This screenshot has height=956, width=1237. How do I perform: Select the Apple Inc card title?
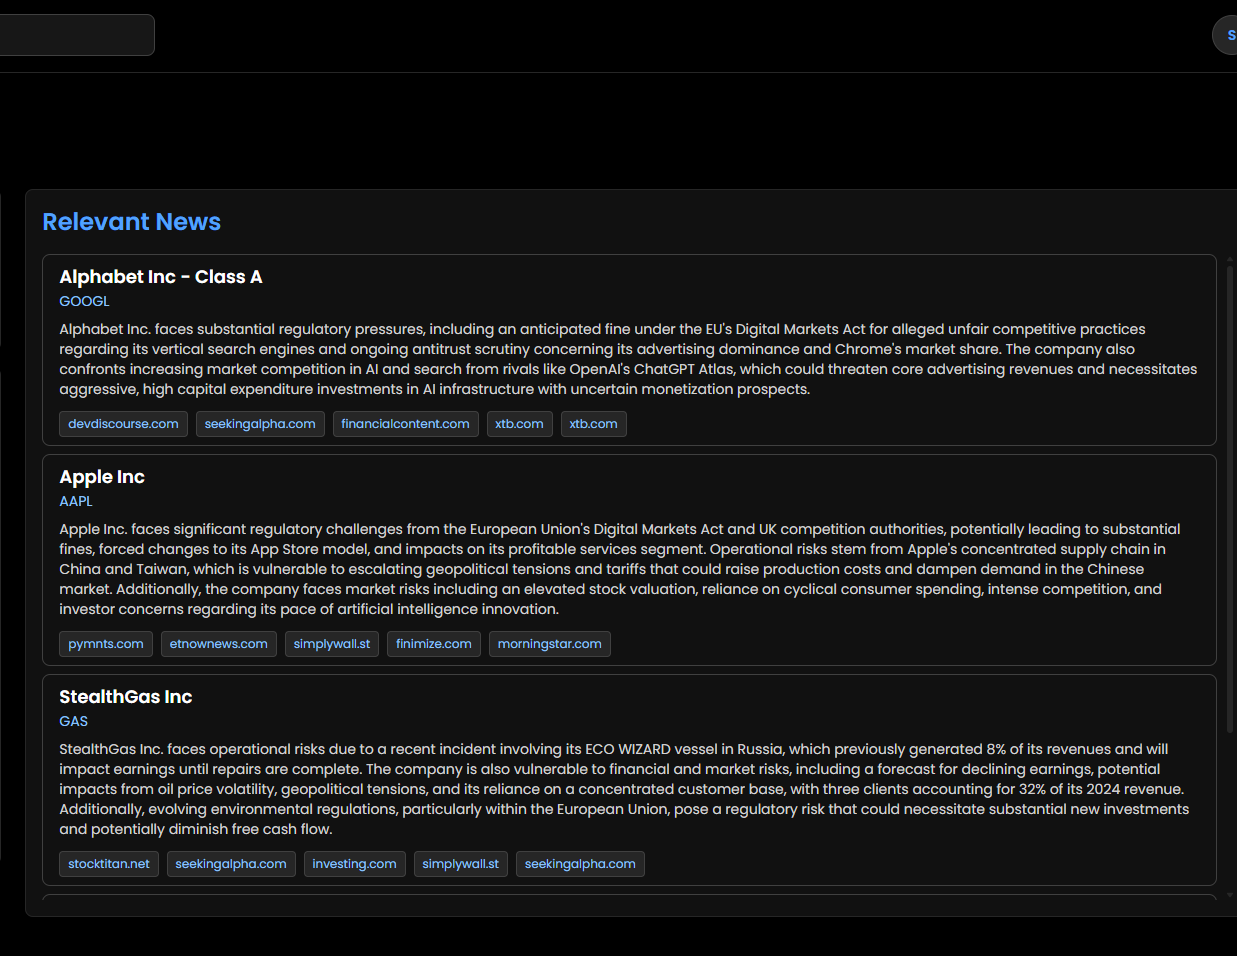(102, 477)
